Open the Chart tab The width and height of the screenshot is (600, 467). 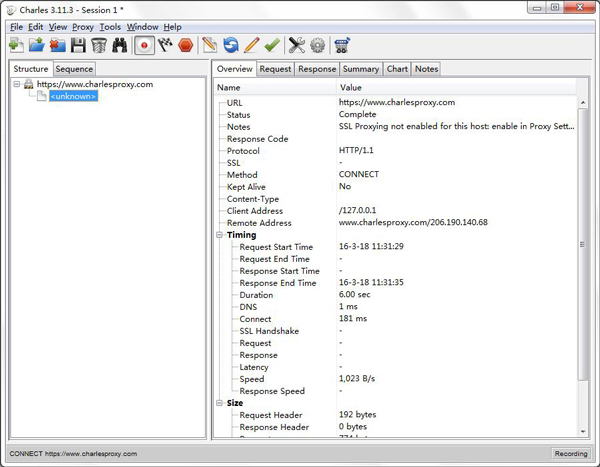point(397,69)
